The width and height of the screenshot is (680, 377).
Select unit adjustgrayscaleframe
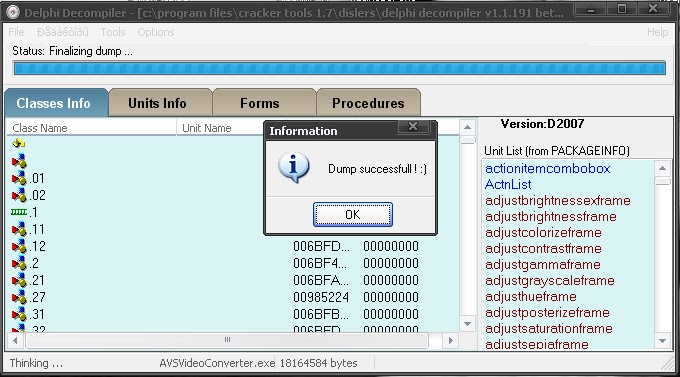(x=550, y=281)
